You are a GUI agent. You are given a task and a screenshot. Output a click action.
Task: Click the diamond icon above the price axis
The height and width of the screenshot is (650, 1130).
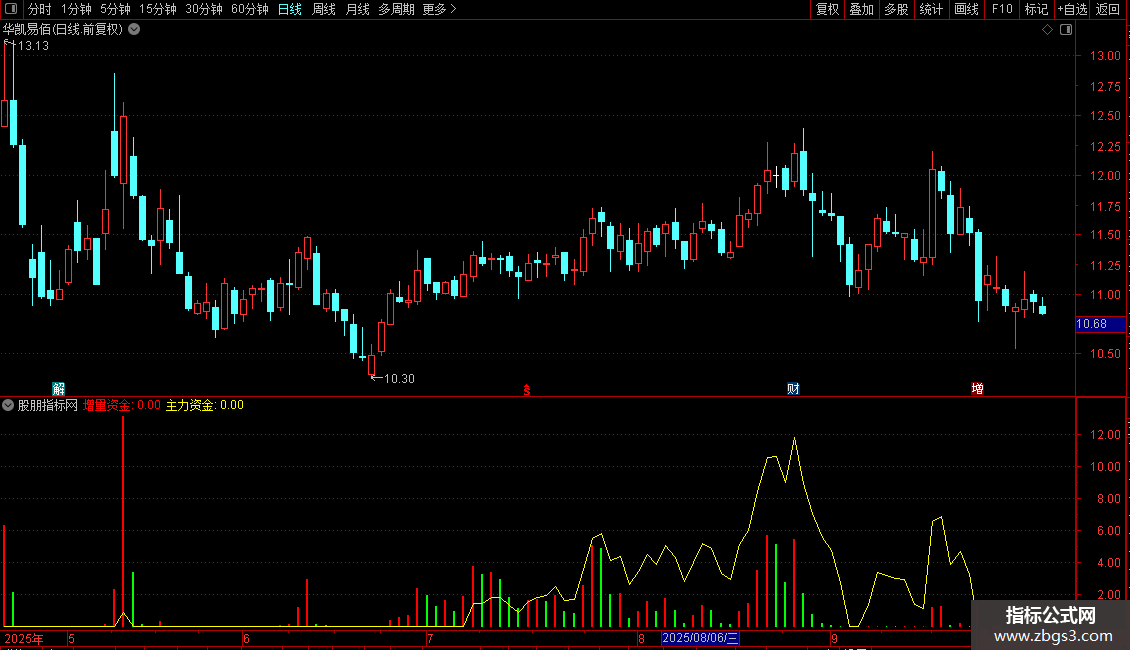click(1047, 30)
